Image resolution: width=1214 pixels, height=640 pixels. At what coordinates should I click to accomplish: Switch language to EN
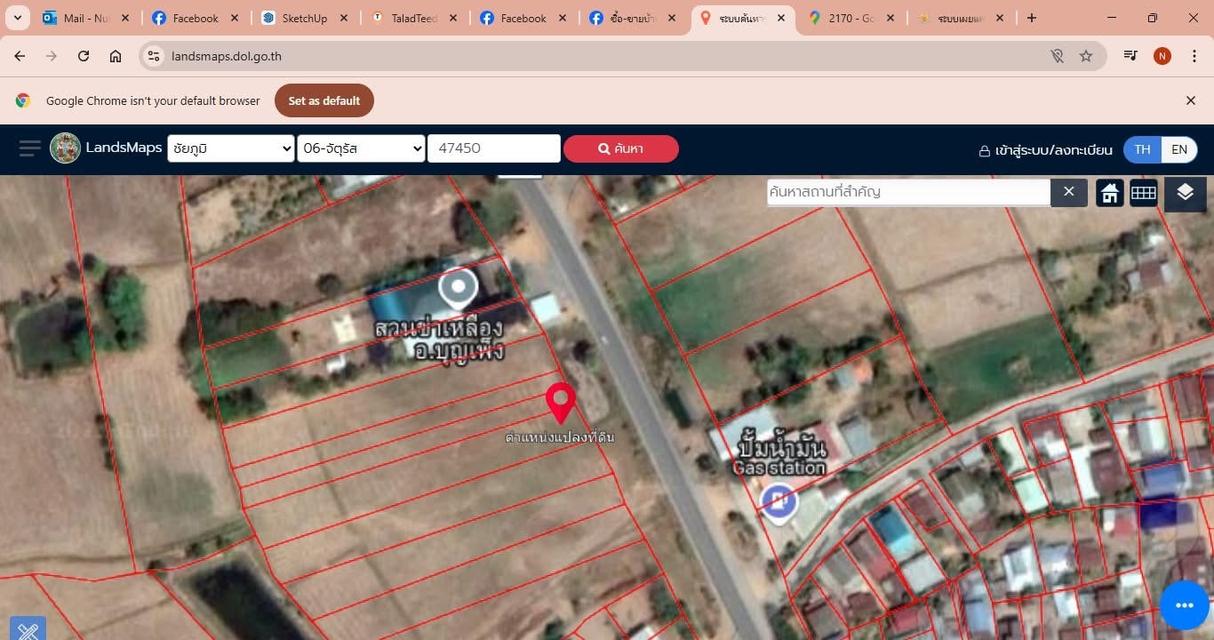(1179, 149)
